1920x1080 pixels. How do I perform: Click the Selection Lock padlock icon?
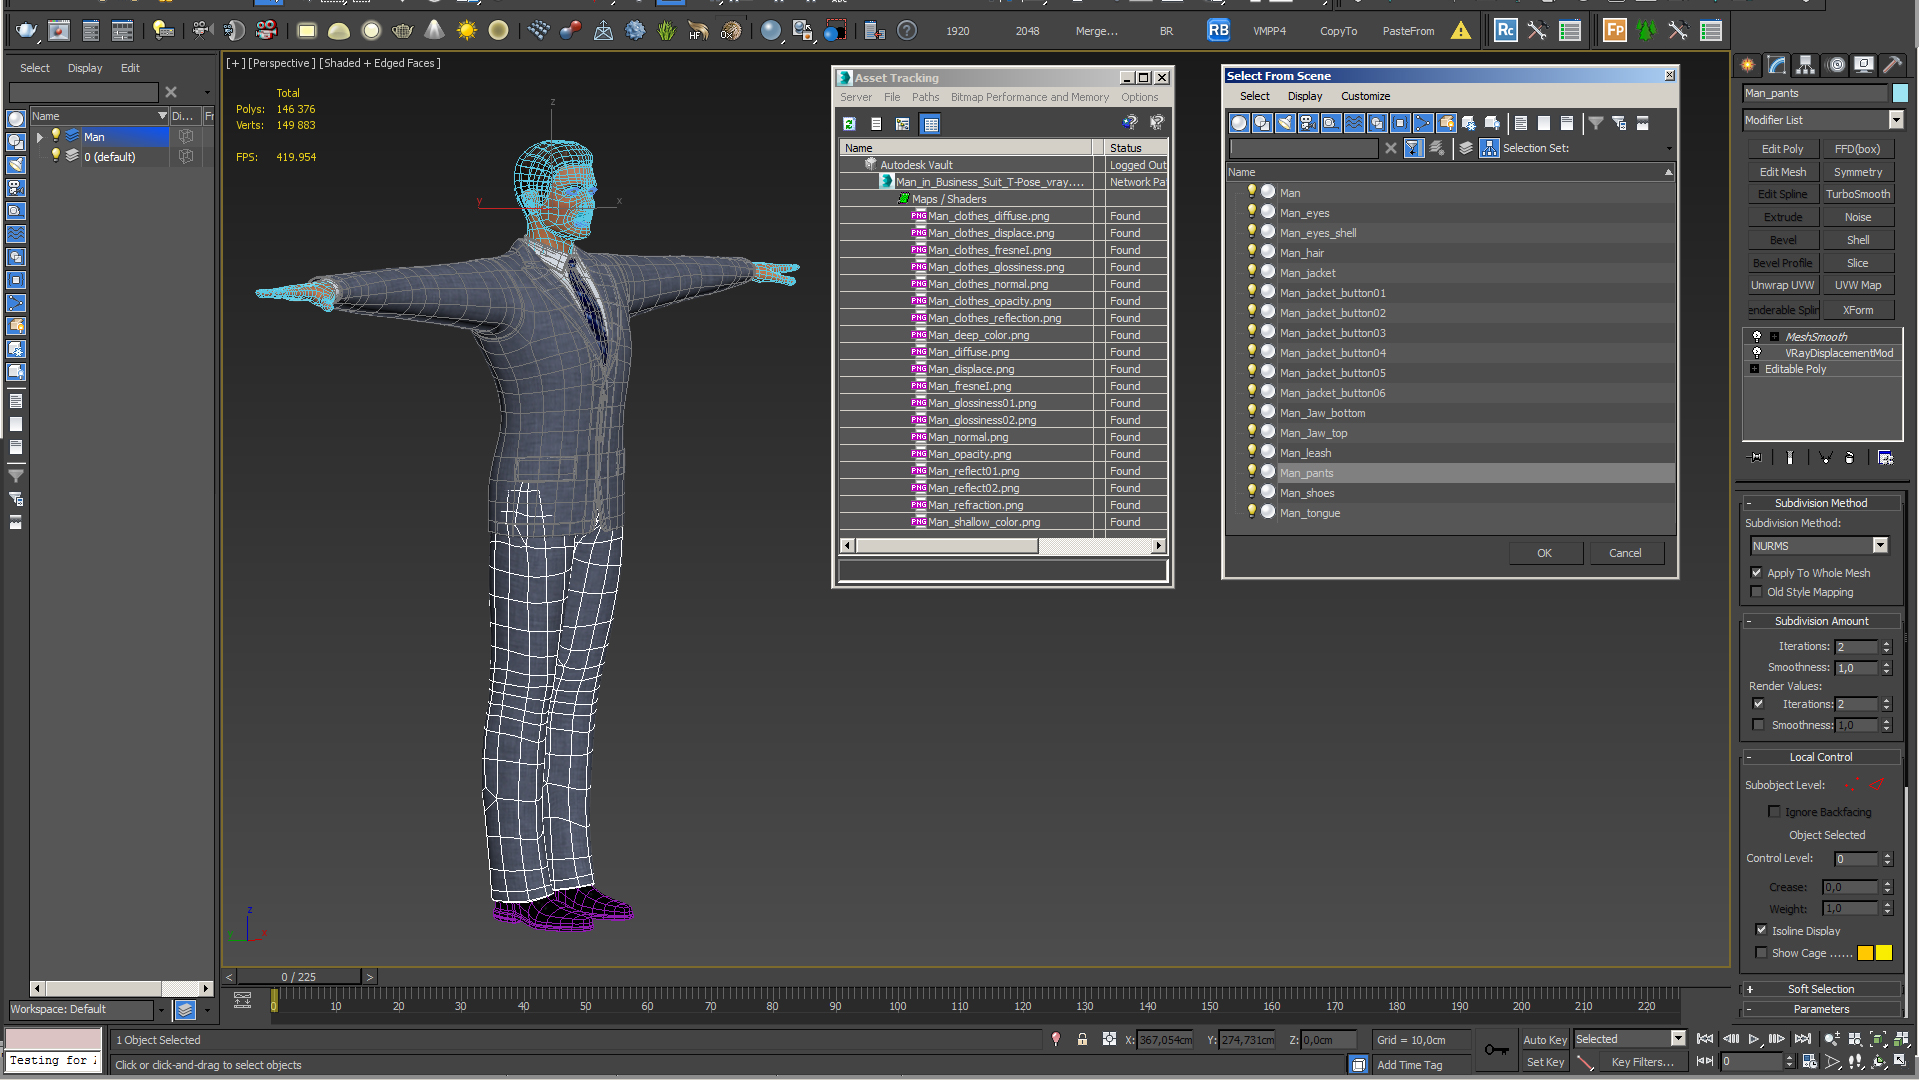[1082, 1040]
